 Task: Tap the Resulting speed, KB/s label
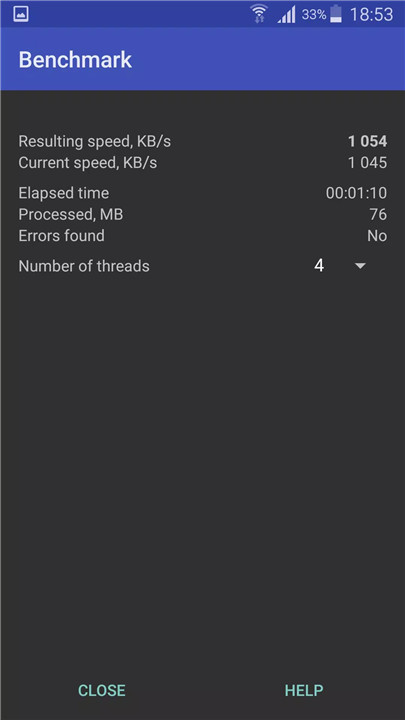point(95,141)
